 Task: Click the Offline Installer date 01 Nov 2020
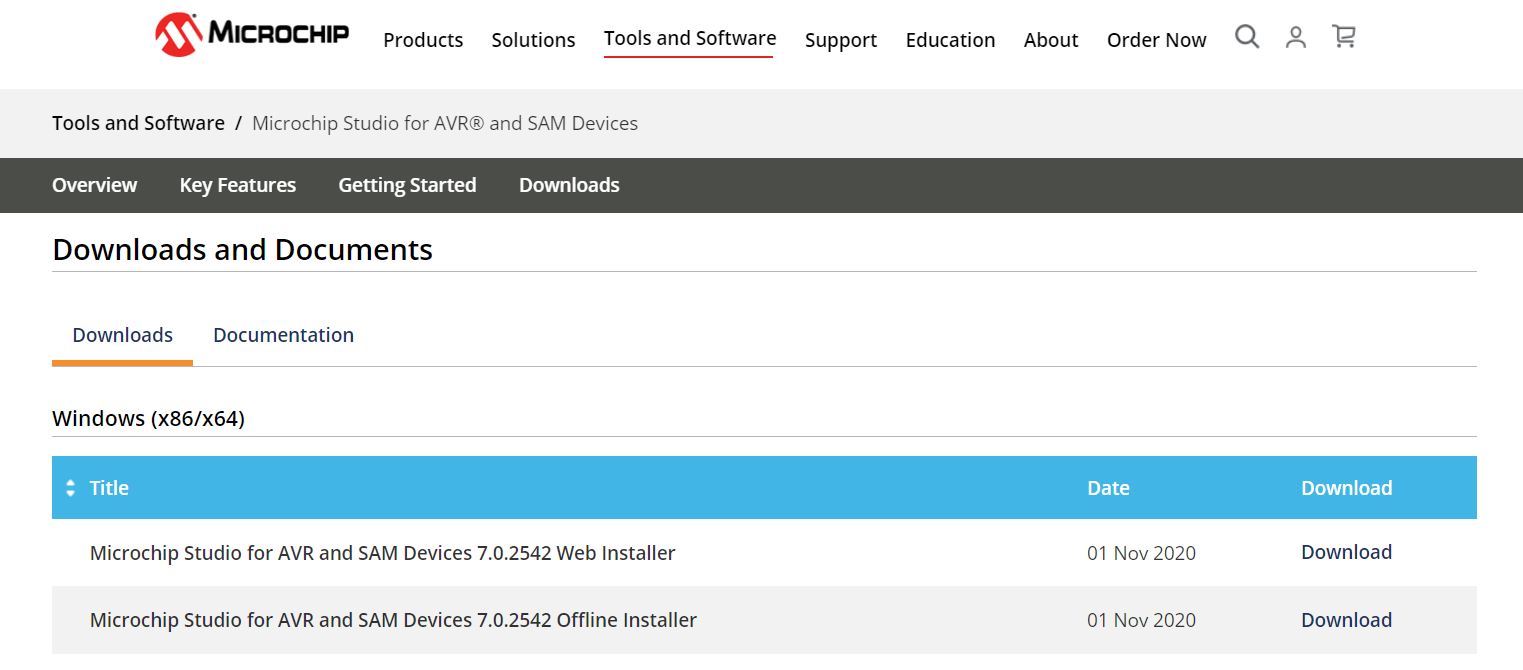click(x=1141, y=620)
